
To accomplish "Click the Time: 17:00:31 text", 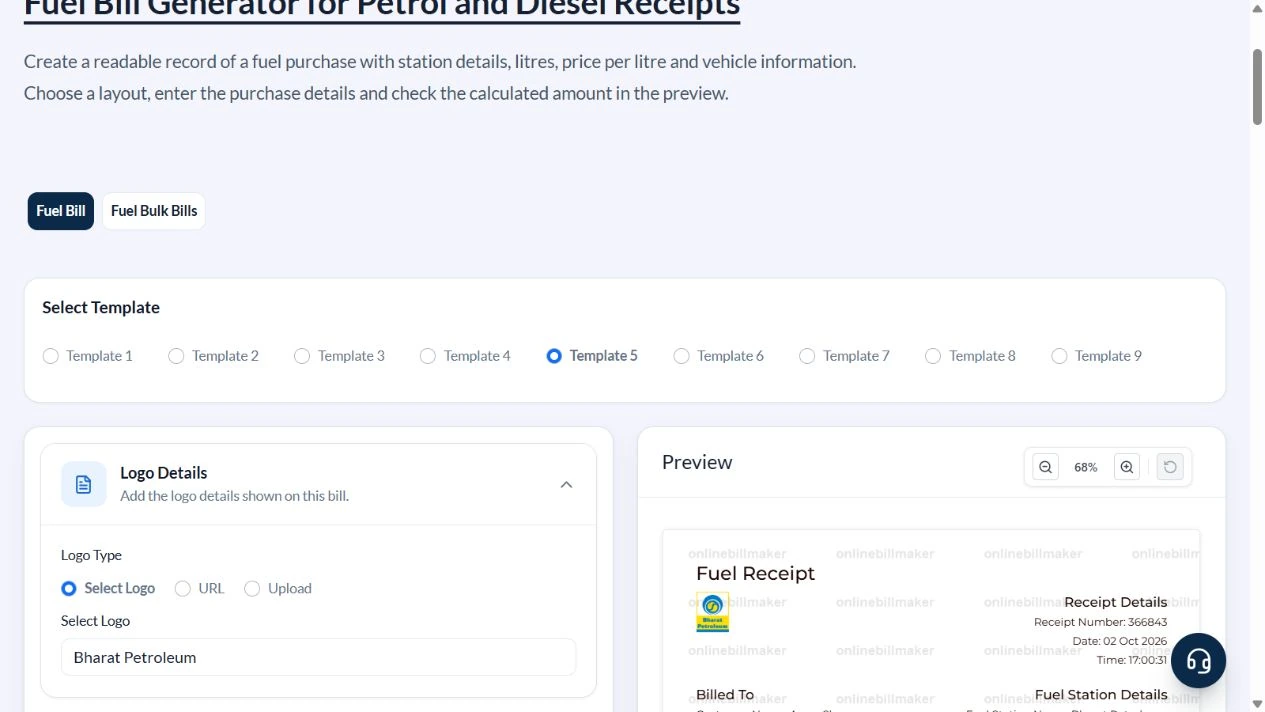I will (x=1132, y=660).
